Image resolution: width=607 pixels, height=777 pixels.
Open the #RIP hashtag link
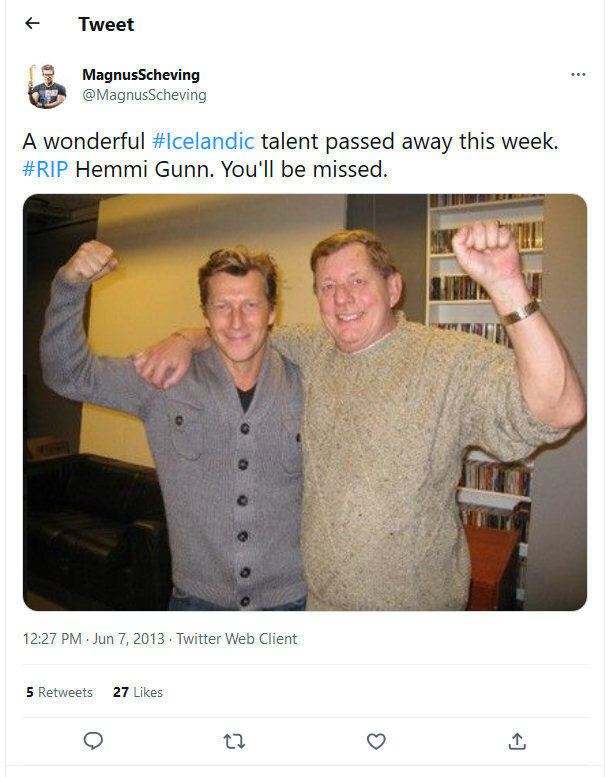[x=45, y=169]
